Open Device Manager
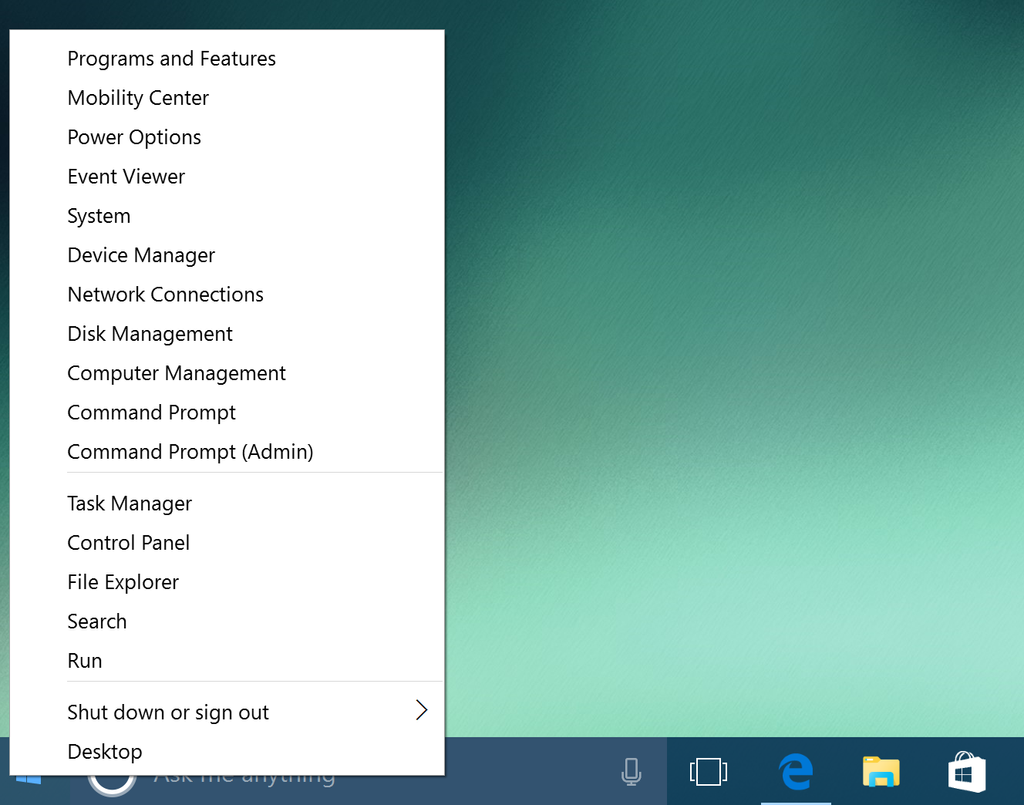Image resolution: width=1024 pixels, height=805 pixels. [x=141, y=255]
